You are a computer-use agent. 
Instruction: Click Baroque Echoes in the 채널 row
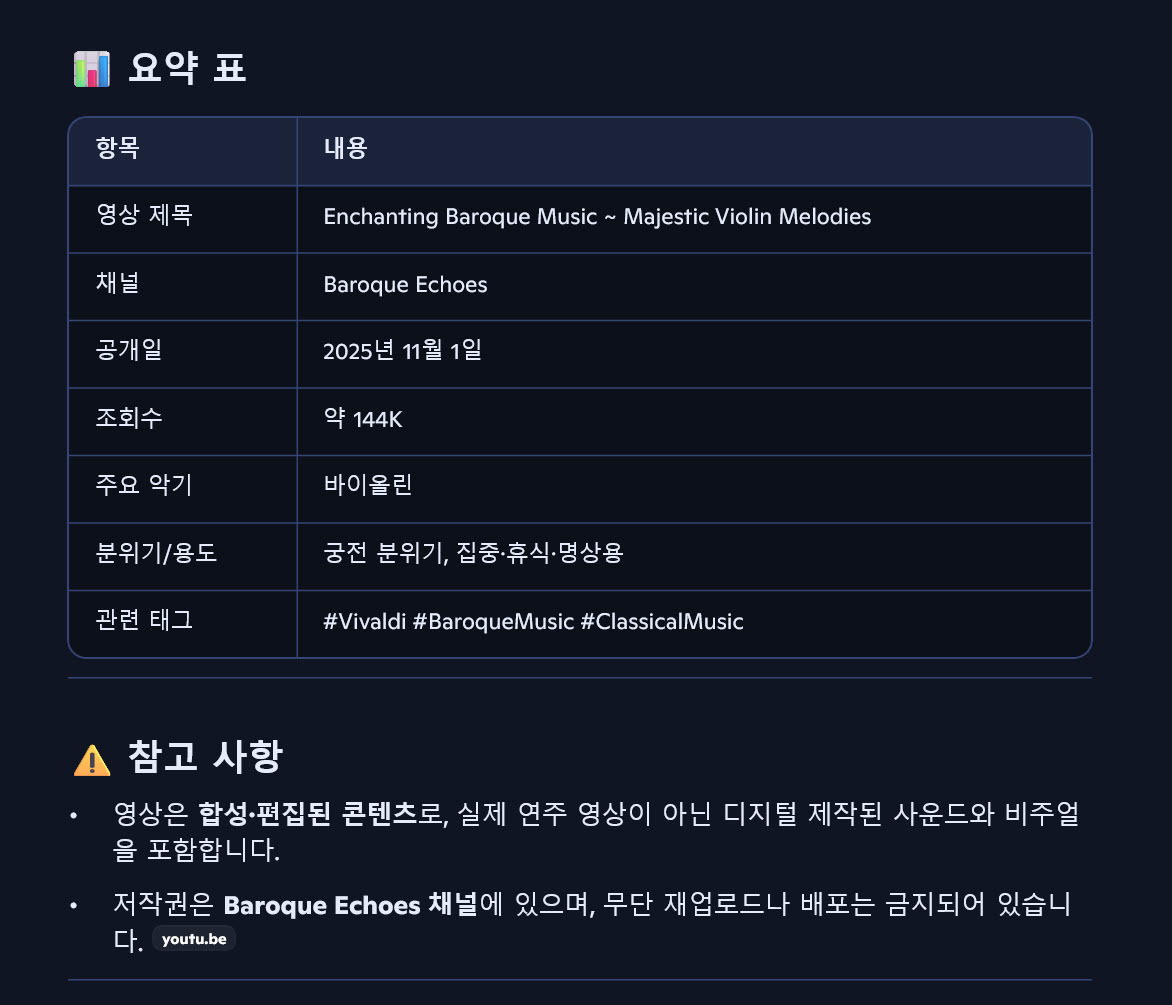pos(405,285)
